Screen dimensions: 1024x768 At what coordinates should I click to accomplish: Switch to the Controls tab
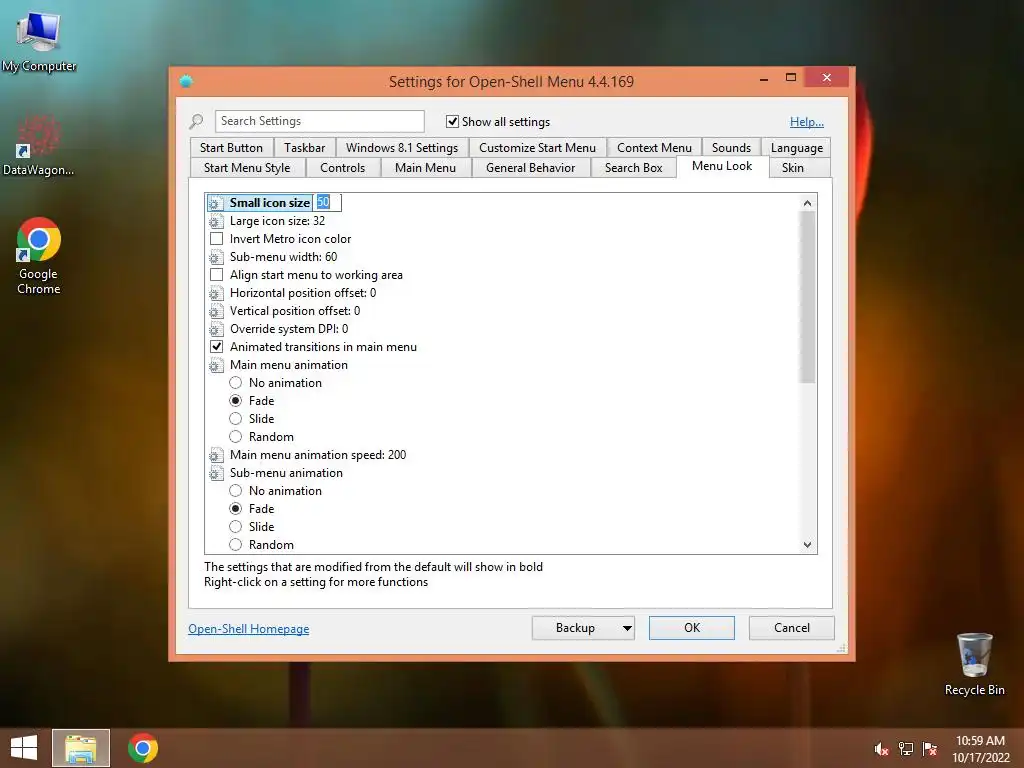coord(342,168)
